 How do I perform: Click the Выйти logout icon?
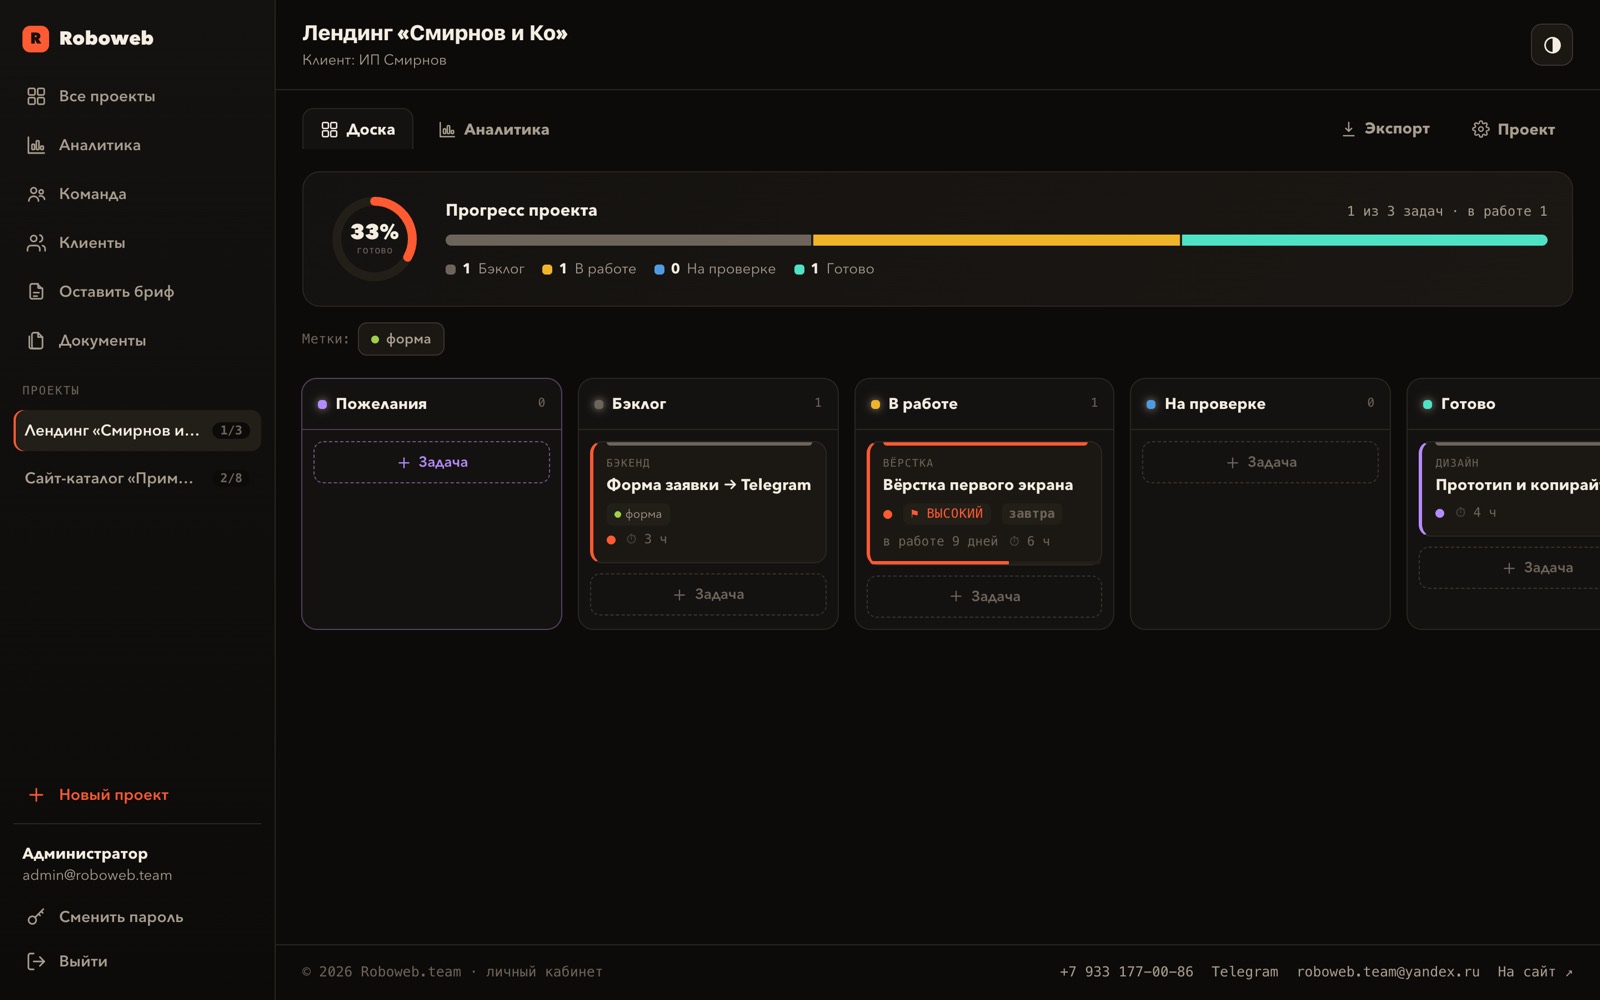pos(36,961)
